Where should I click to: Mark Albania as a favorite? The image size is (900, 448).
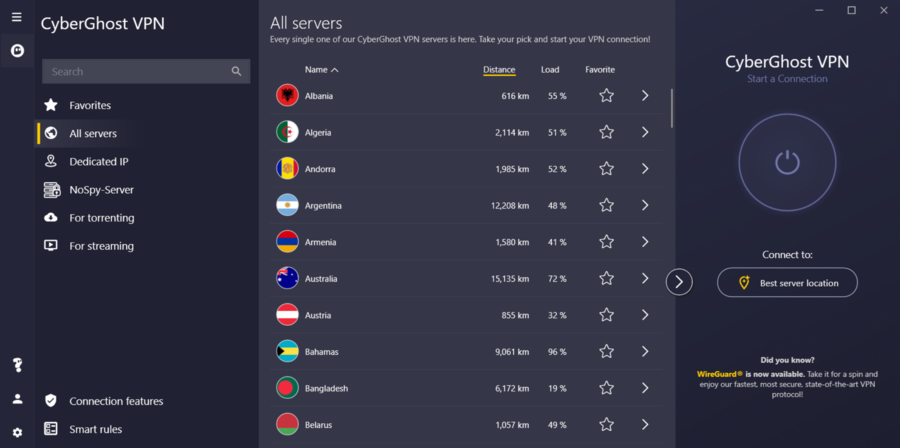[606, 96]
